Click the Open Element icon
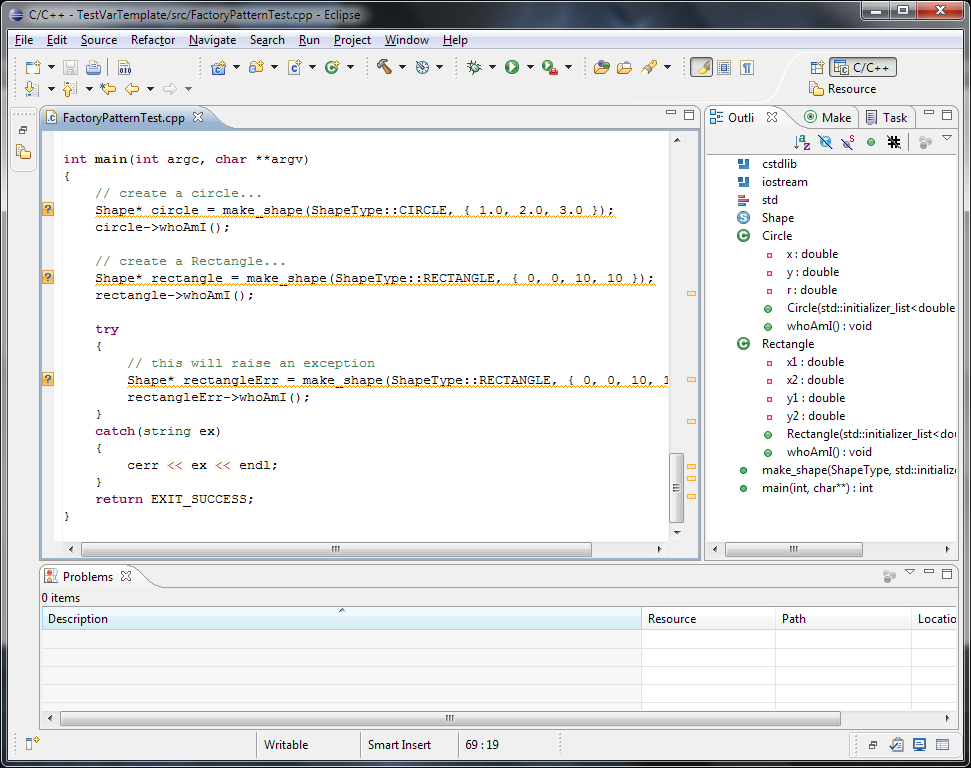 601,67
